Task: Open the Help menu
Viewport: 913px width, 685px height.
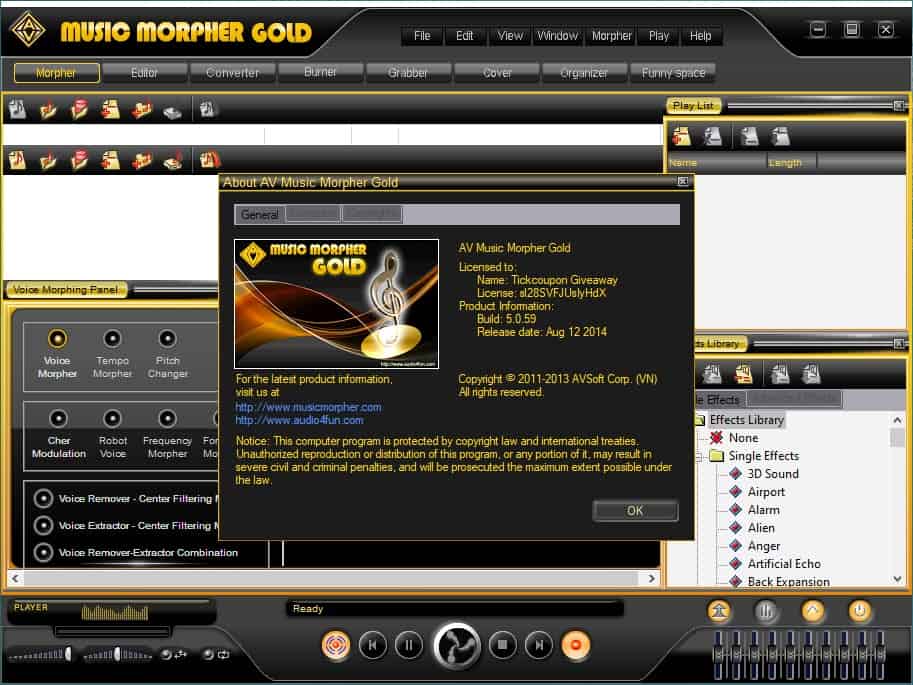Action: click(x=700, y=36)
